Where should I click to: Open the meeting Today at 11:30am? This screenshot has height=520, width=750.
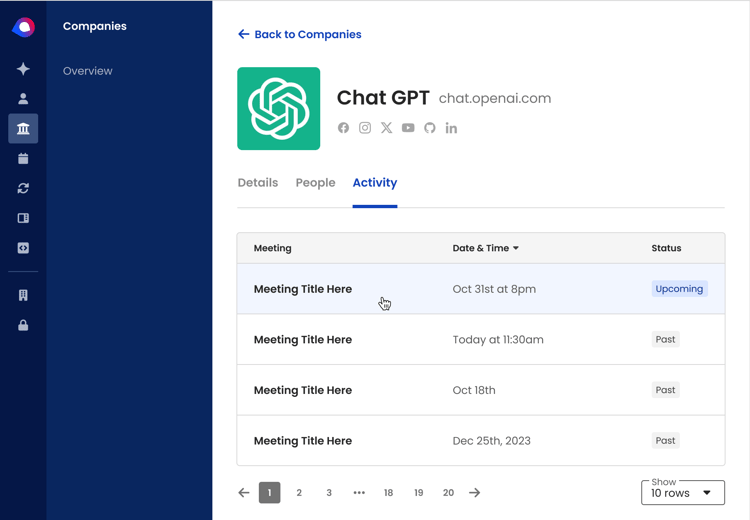(481, 340)
